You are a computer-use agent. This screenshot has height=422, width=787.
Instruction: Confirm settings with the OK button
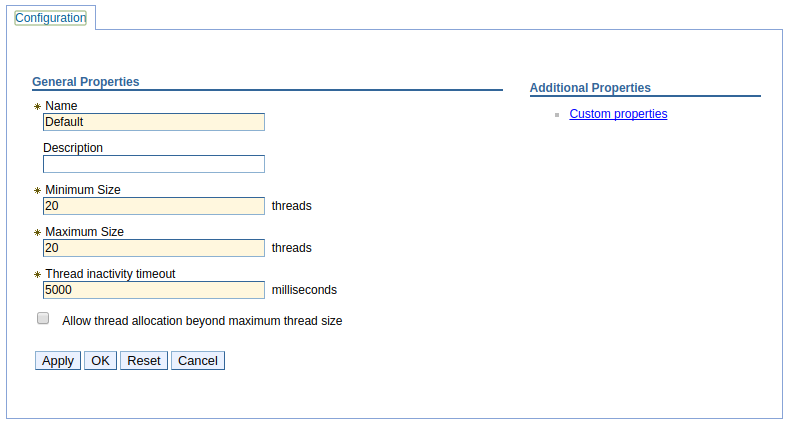100,361
